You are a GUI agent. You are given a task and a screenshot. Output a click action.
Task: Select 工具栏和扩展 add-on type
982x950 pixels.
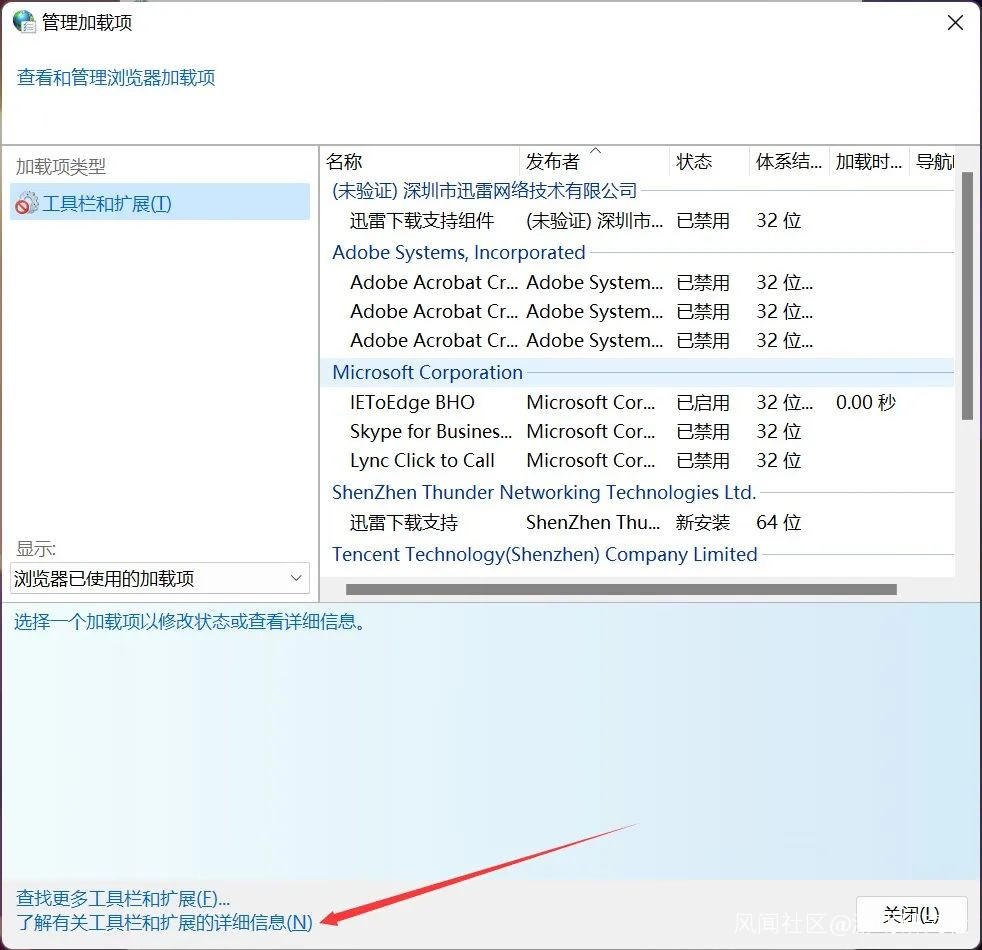click(x=160, y=204)
